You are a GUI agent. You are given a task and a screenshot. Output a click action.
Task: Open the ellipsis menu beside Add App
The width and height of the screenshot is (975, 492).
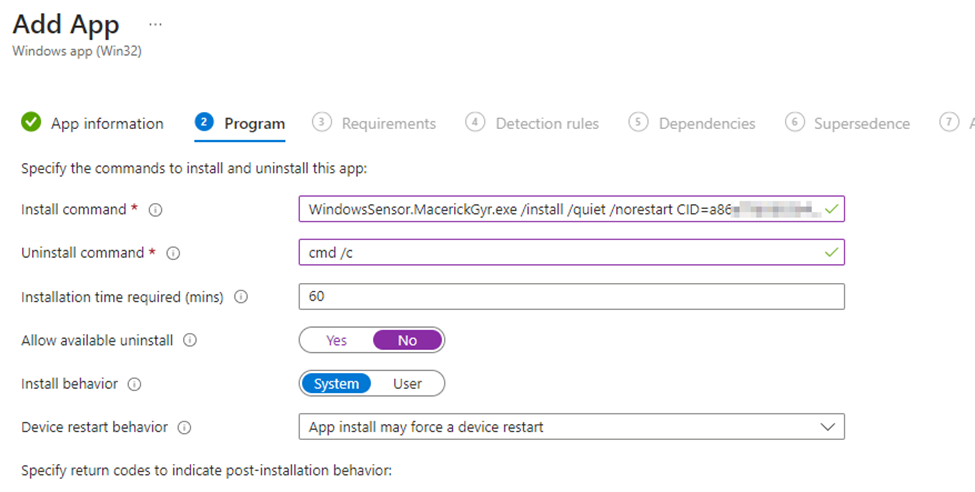tap(155, 24)
